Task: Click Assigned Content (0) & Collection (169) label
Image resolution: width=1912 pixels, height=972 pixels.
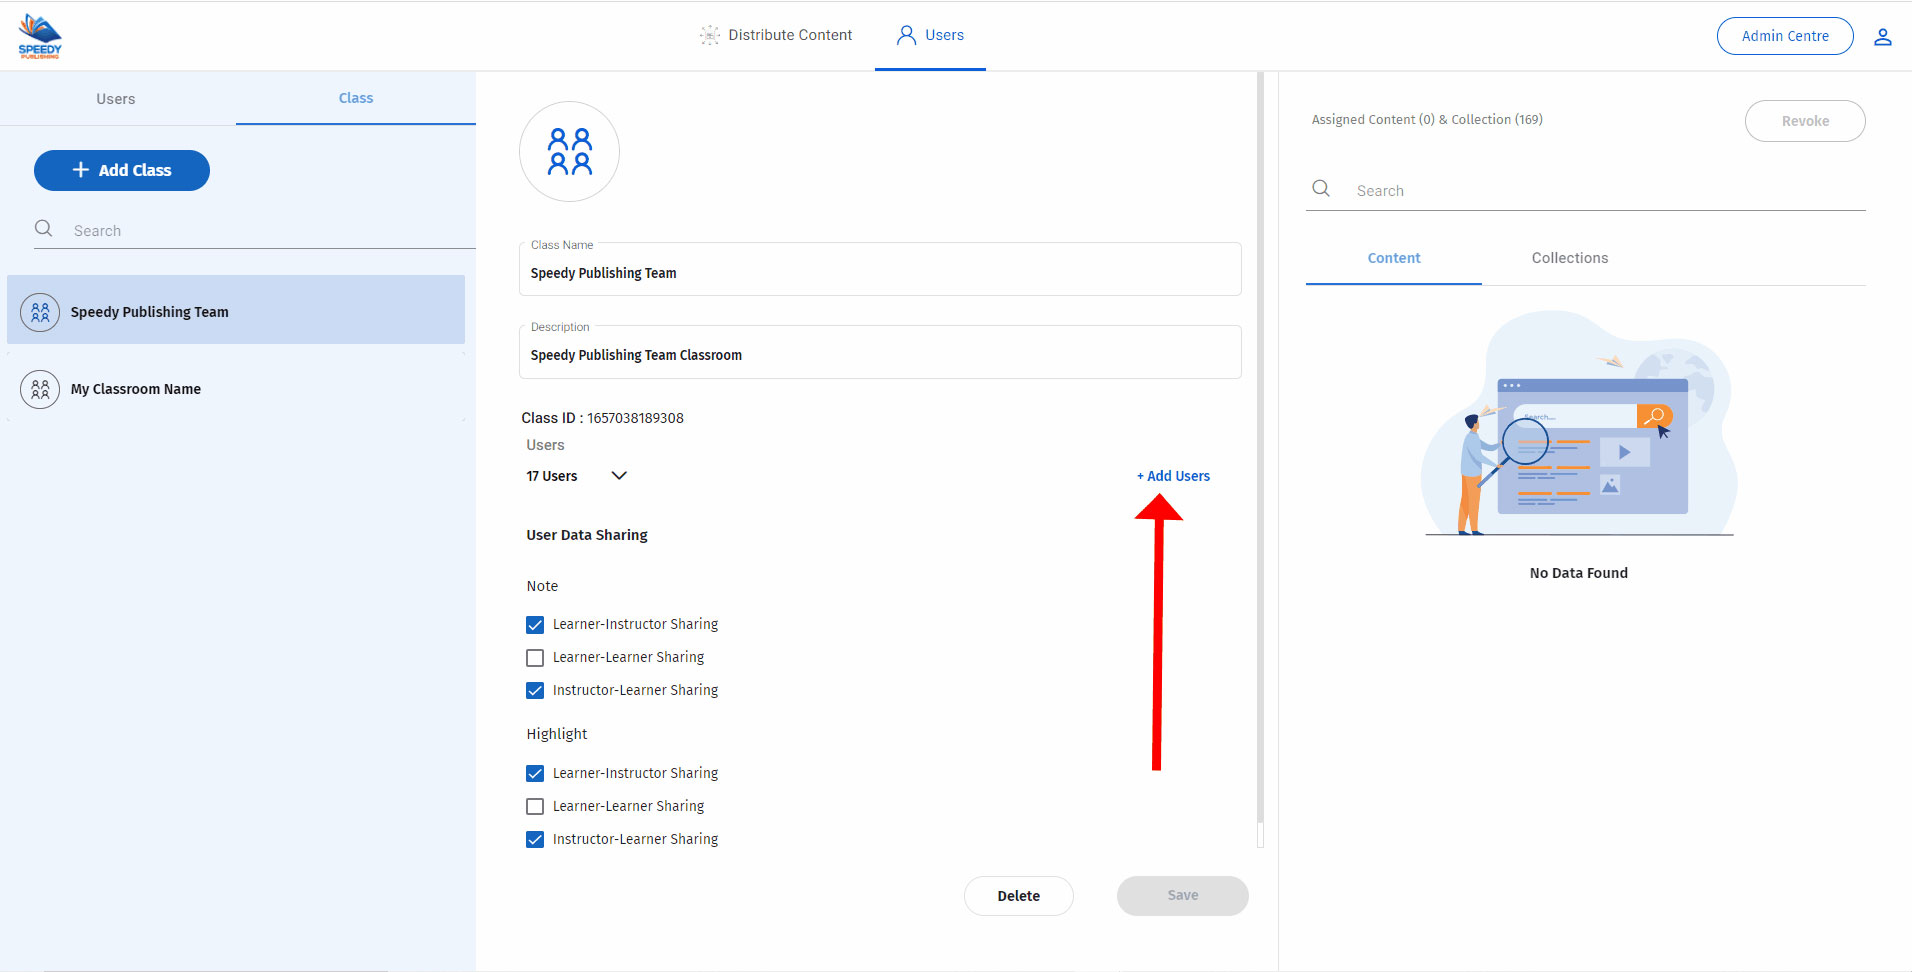Action: [1427, 119]
